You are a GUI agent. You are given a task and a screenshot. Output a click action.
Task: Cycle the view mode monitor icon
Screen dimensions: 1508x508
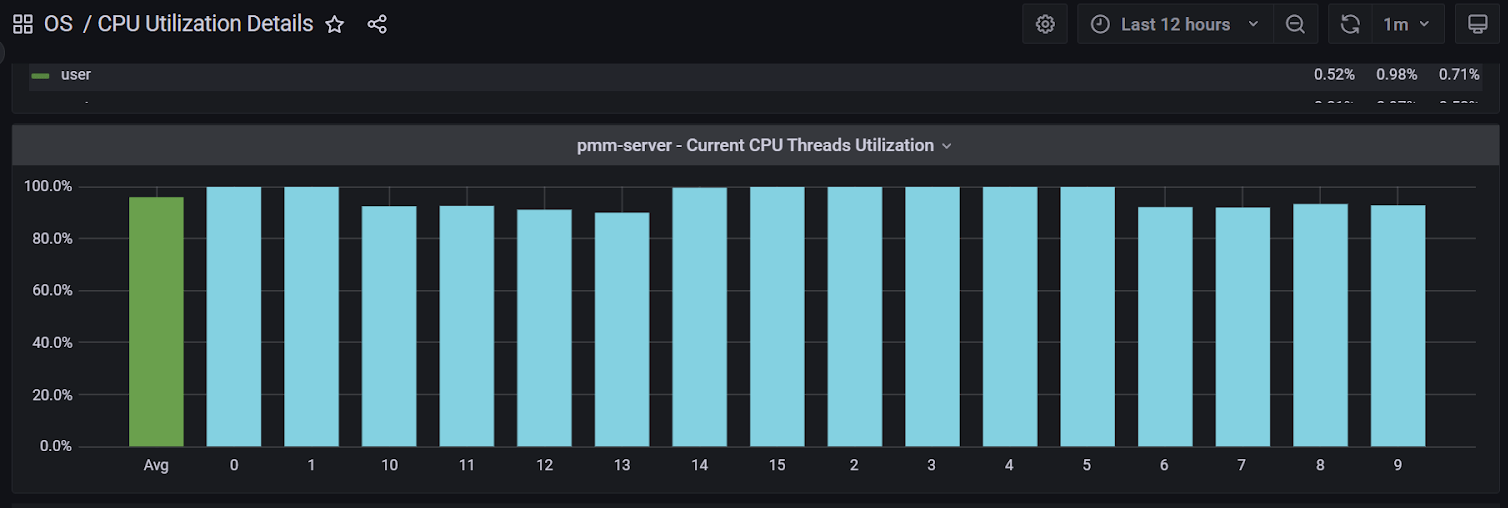coord(1477,24)
